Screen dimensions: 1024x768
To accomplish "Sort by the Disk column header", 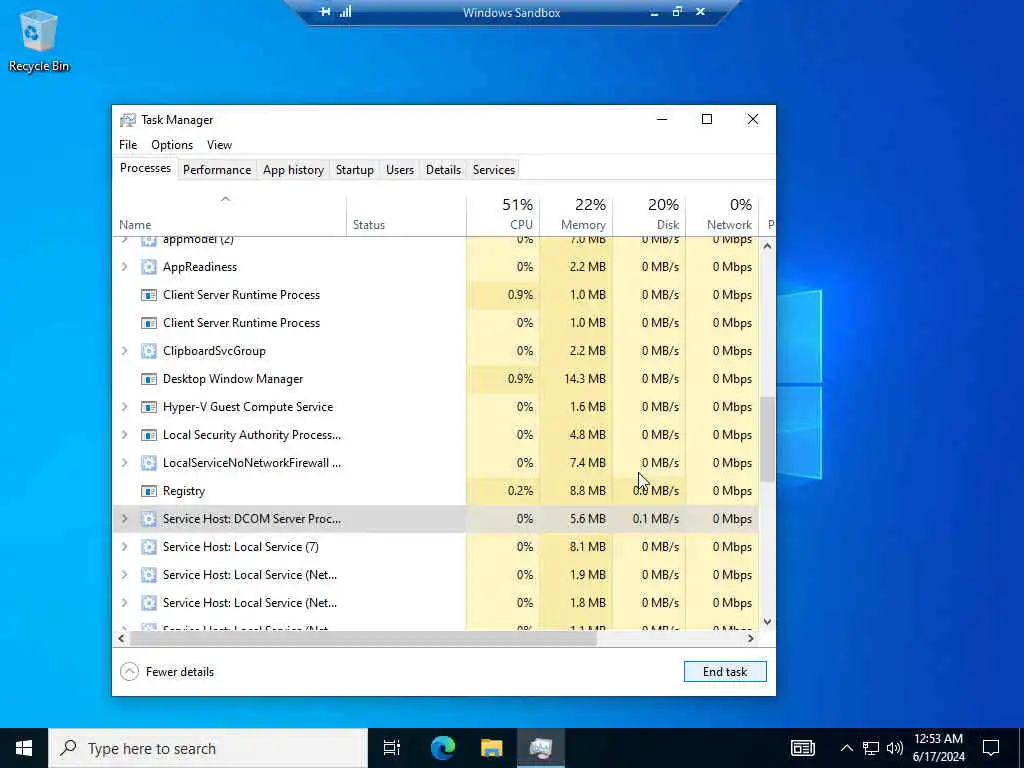I will pos(649,214).
